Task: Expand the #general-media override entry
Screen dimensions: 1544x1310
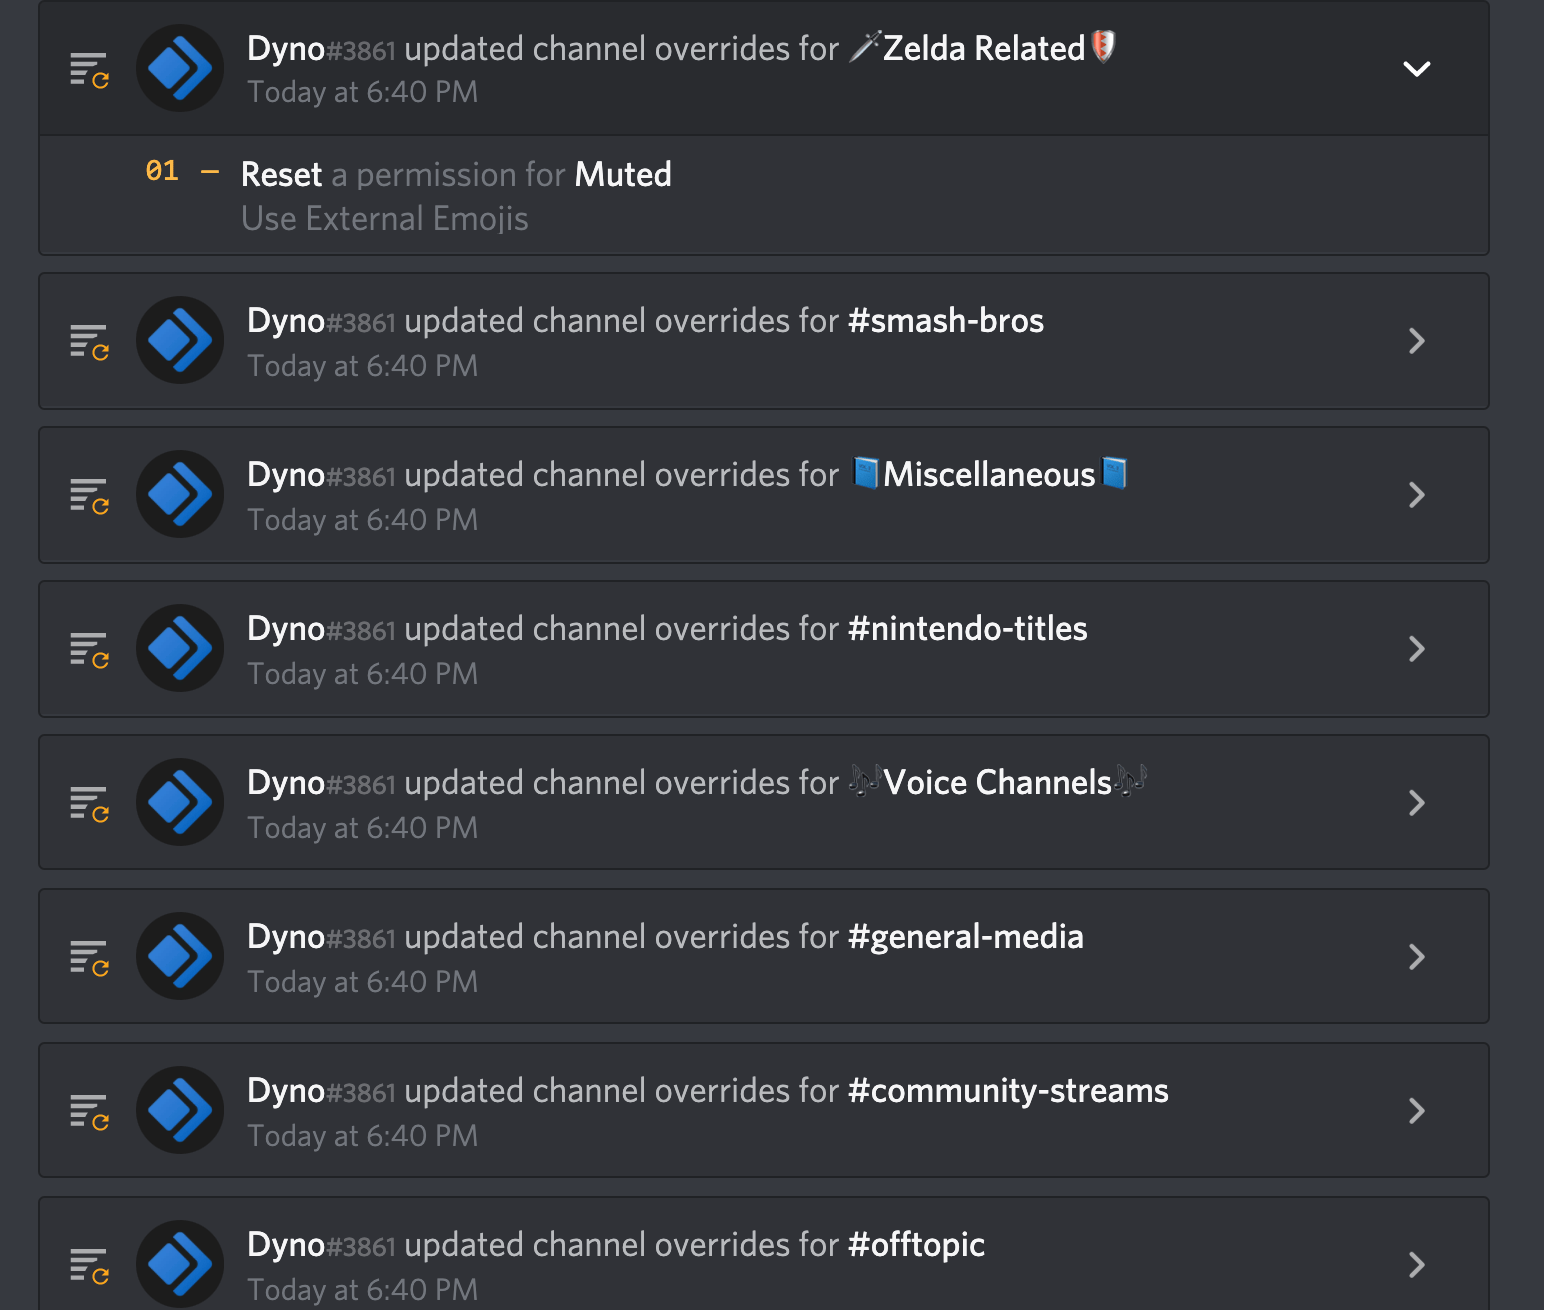Action: [x=1417, y=957]
